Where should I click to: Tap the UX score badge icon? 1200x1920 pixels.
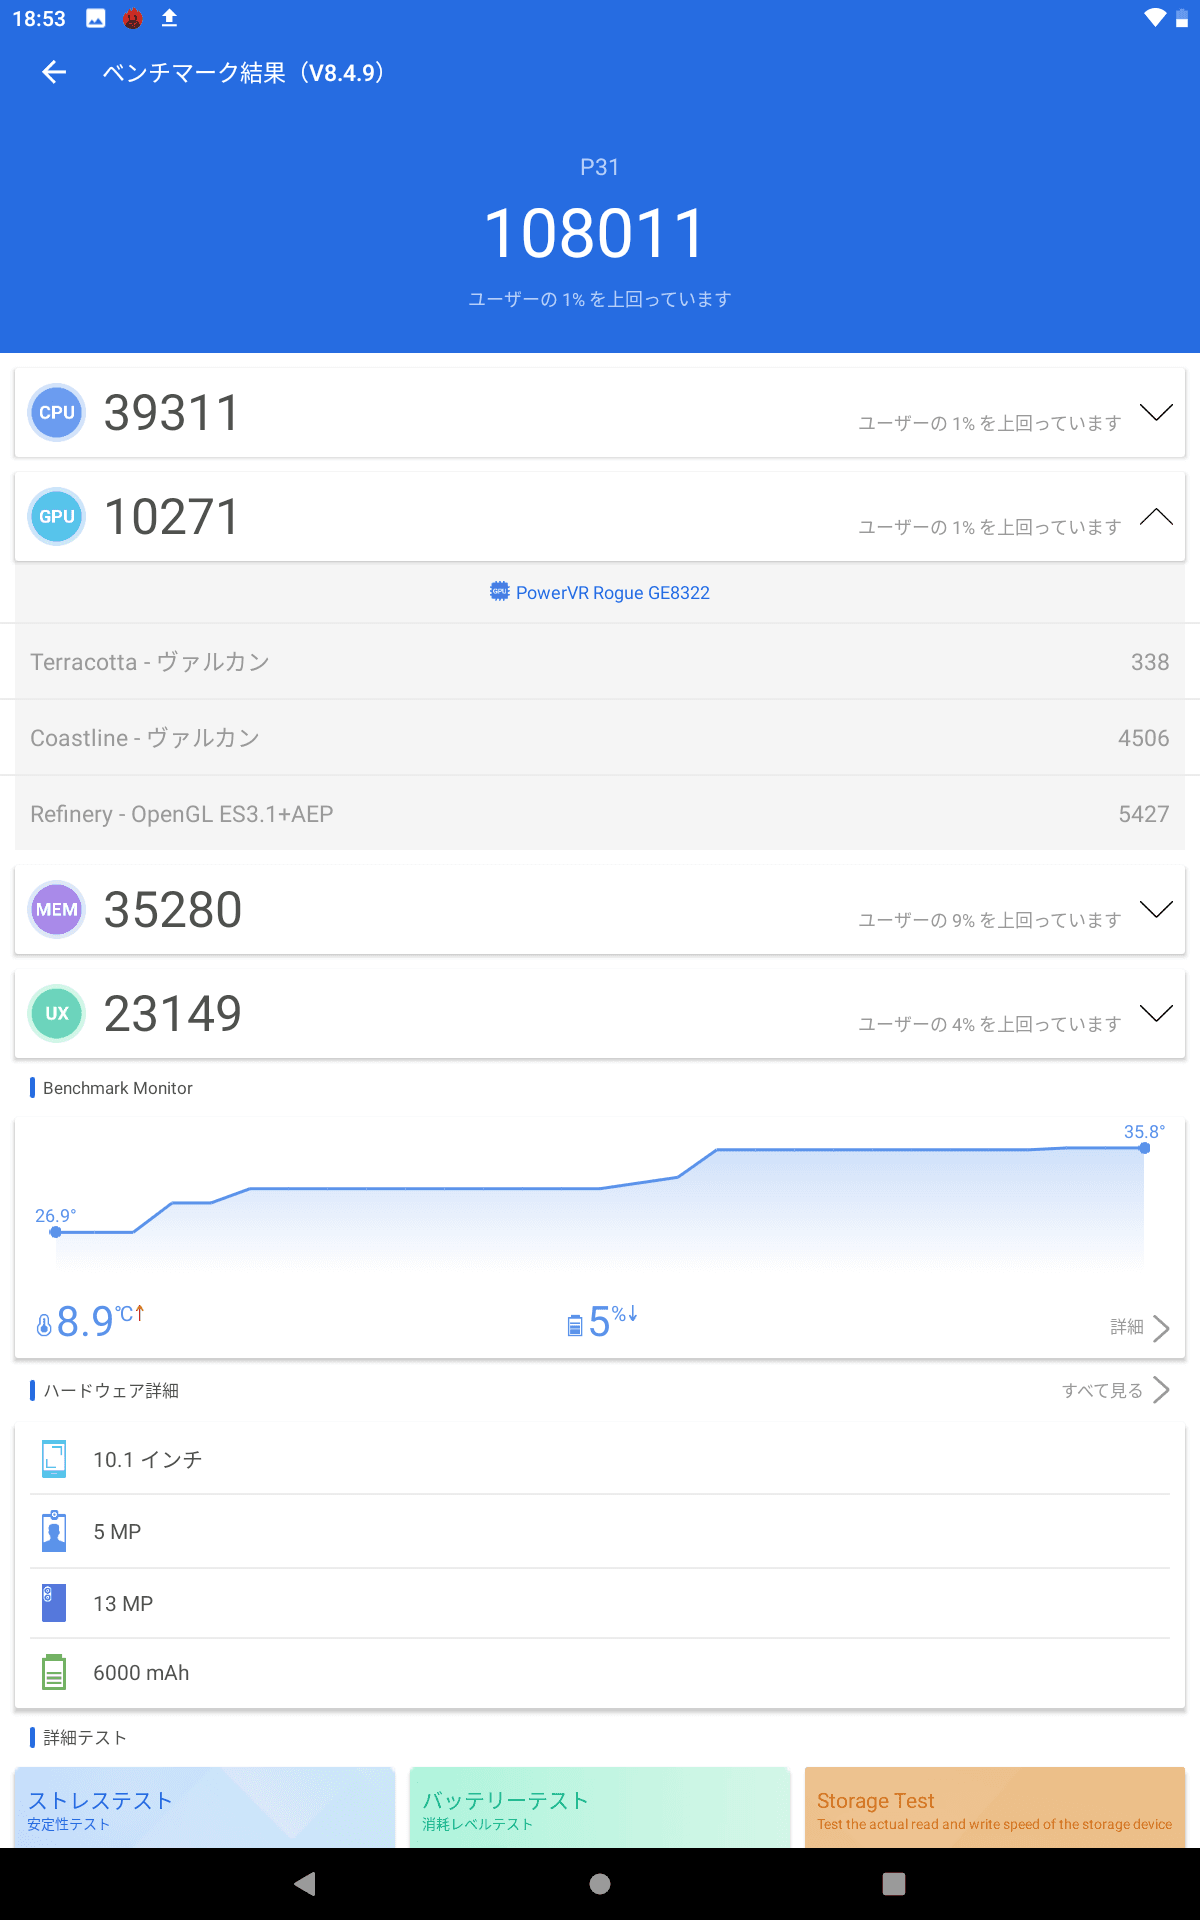(57, 1014)
